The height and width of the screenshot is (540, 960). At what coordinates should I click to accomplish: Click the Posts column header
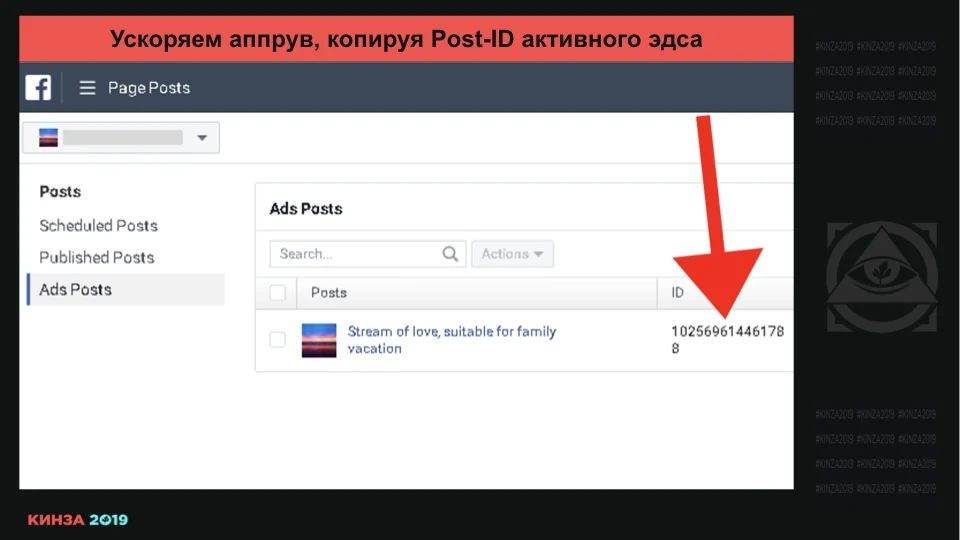[x=329, y=293]
